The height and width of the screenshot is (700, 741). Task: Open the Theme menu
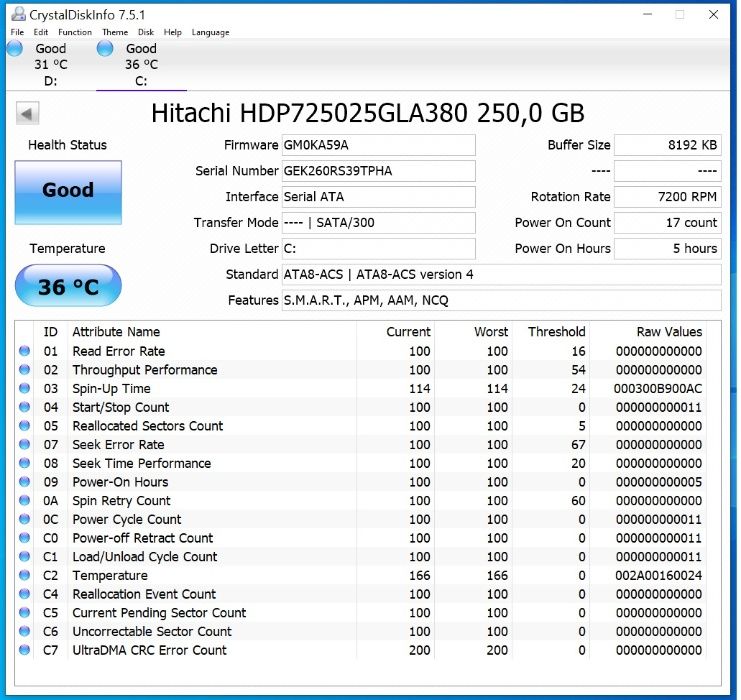click(115, 32)
